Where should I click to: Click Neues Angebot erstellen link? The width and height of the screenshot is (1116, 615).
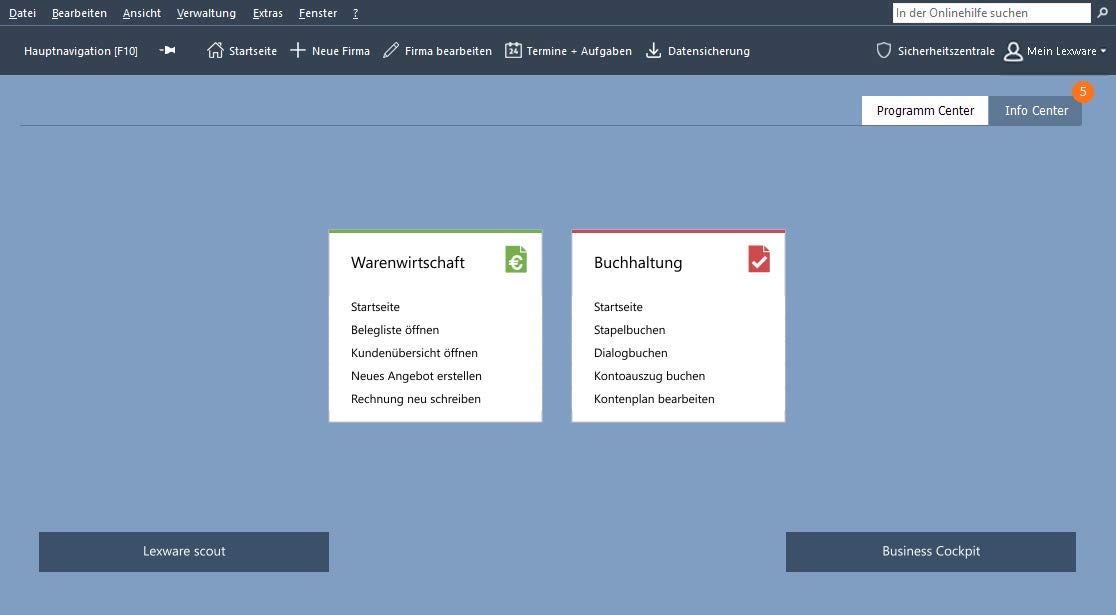pos(416,376)
